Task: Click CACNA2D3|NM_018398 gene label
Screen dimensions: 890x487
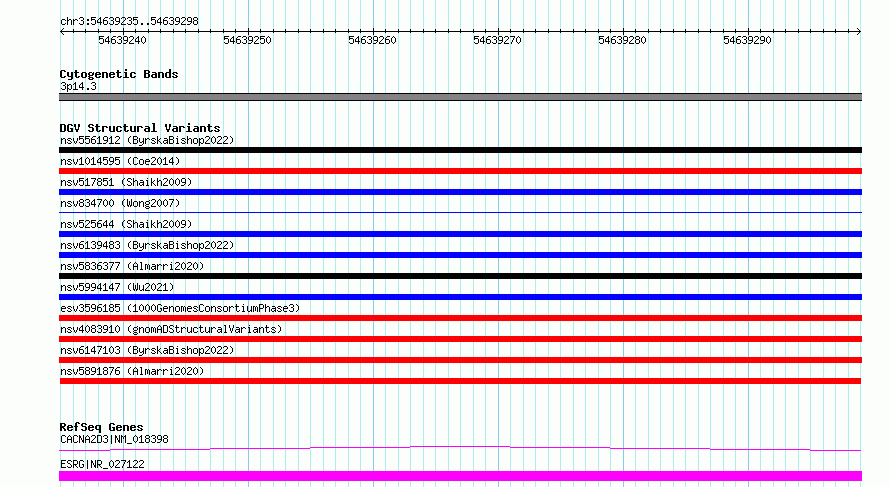Action: click(114, 439)
